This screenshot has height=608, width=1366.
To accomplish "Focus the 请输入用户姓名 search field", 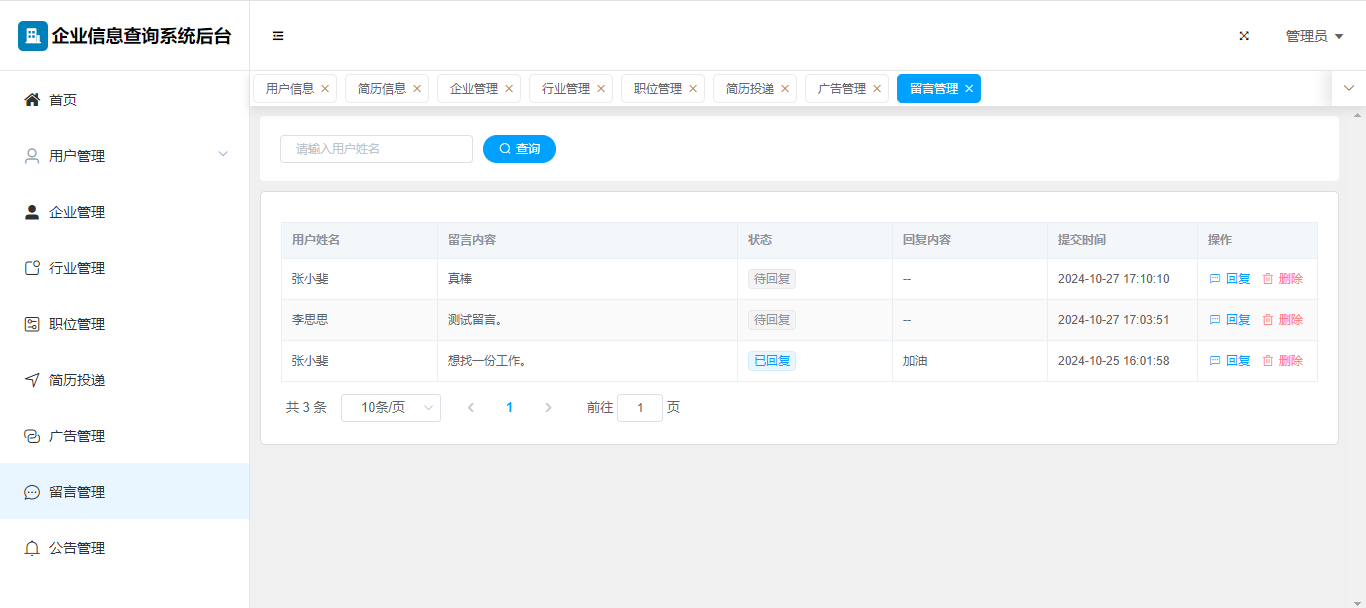I will click(x=376, y=149).
